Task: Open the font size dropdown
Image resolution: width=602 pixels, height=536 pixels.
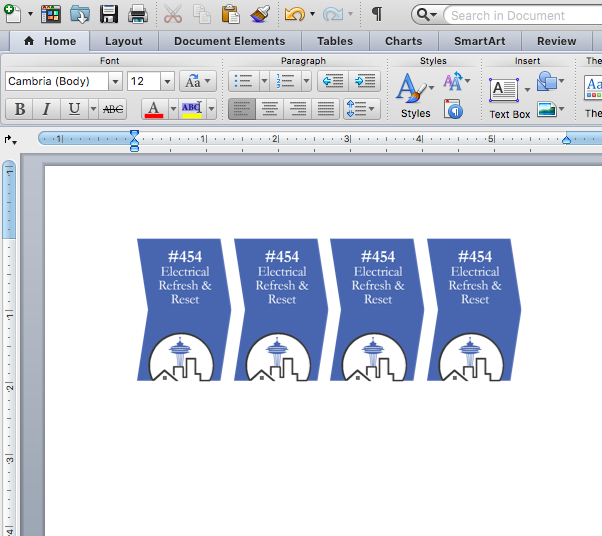Action: tap(167, 81)
